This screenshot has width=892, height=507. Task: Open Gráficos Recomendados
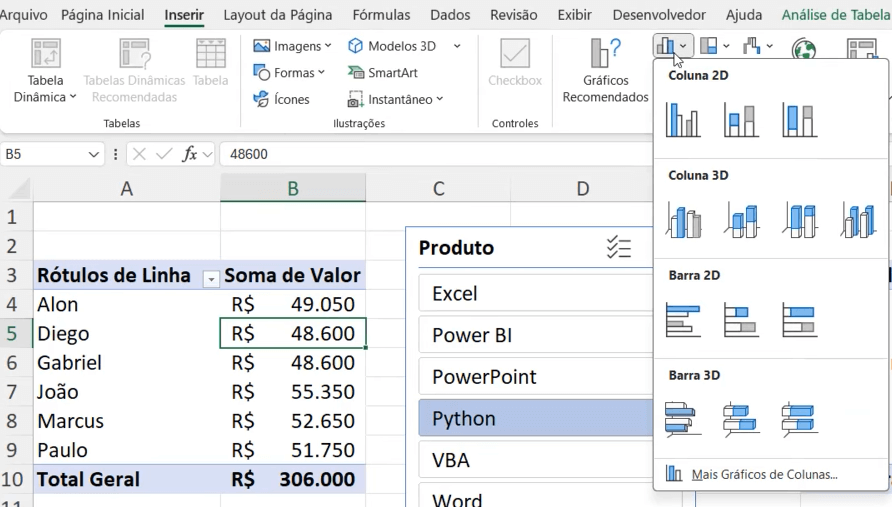(605, 71)
